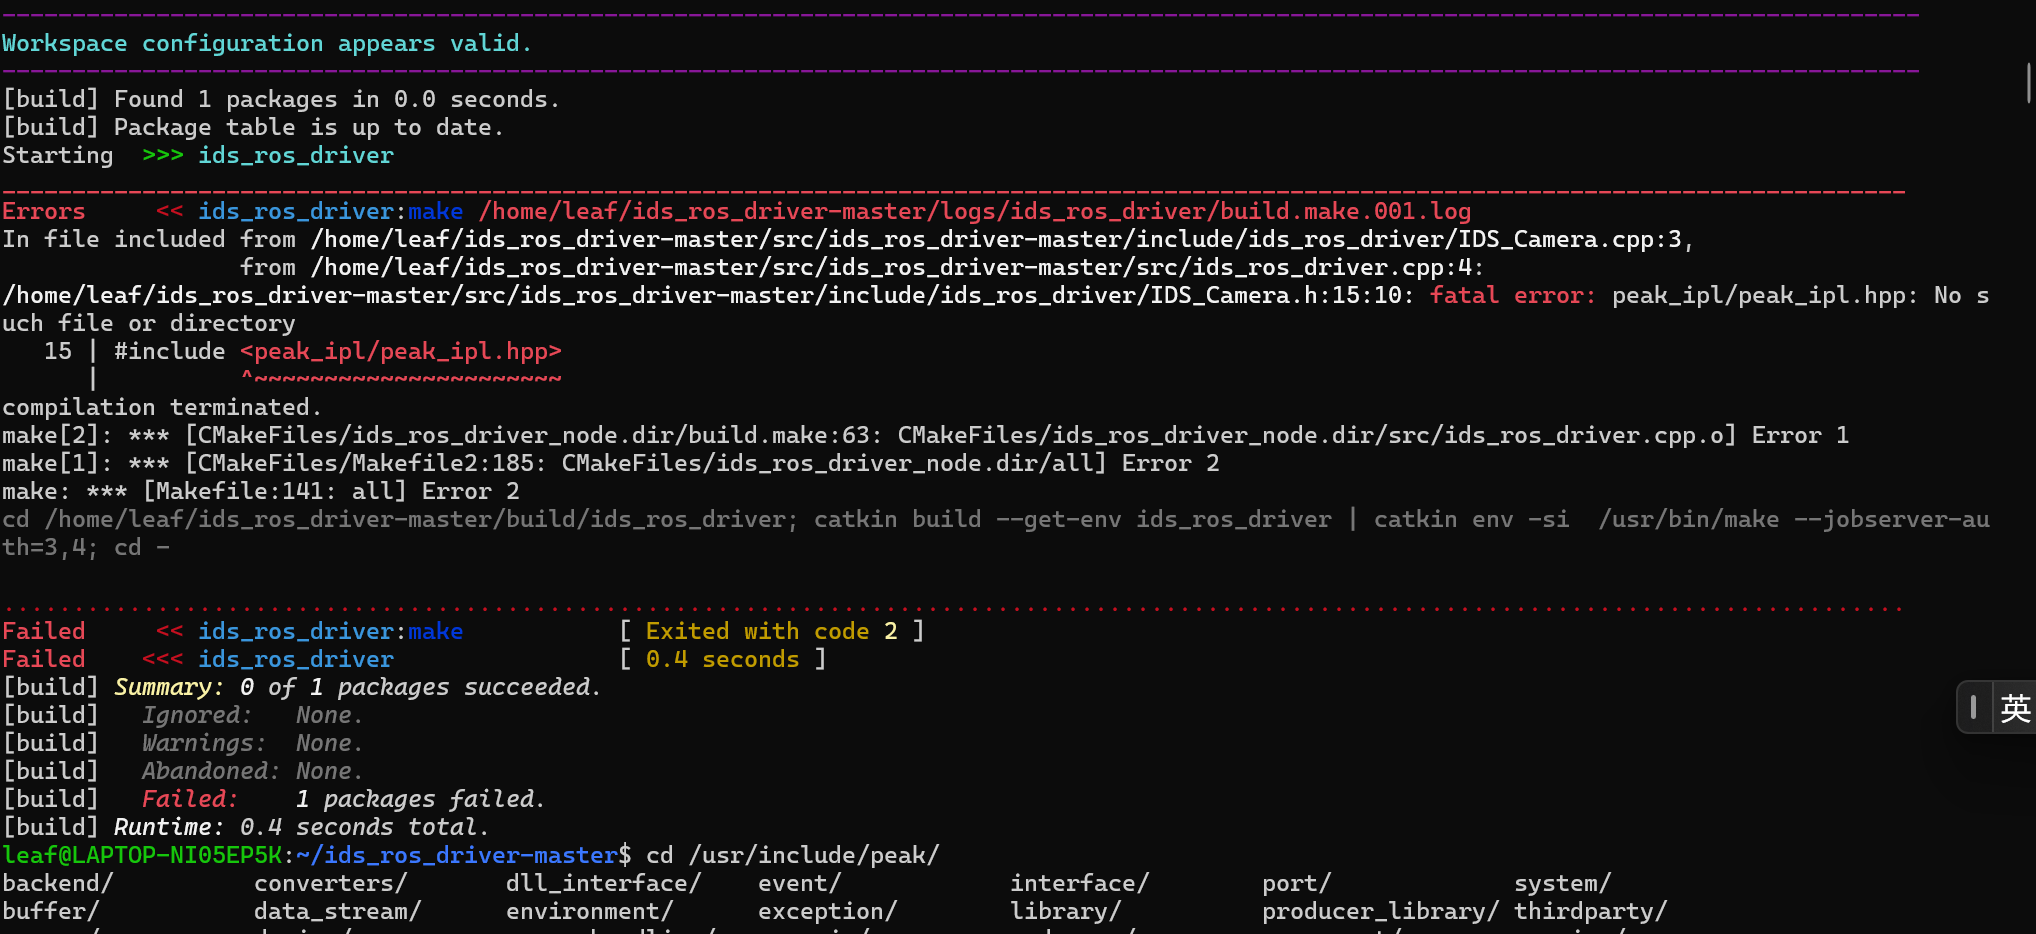2036x934 pixels.
Task: Click the line '[build] Found 1 packages in 0.0 seconds.'
Action: [281, 100]
